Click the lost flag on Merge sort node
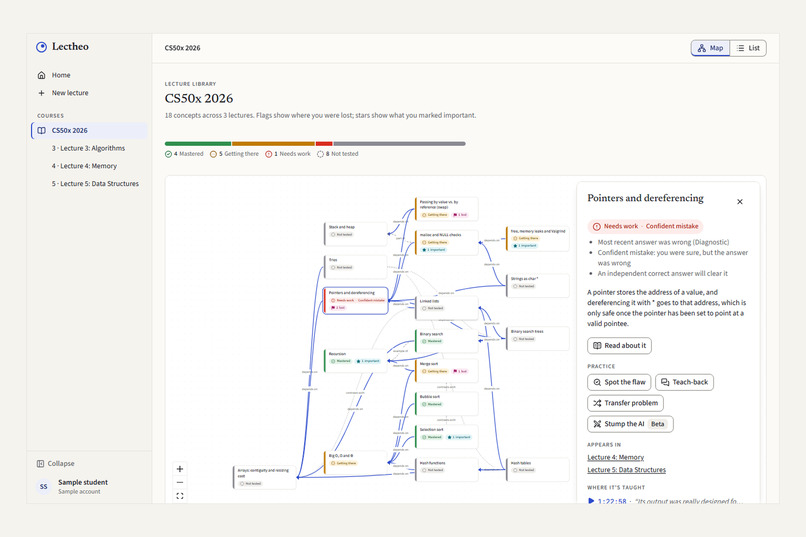Image resolution: width=806 pixels, height=537 pixels. (x=460, y=371)
